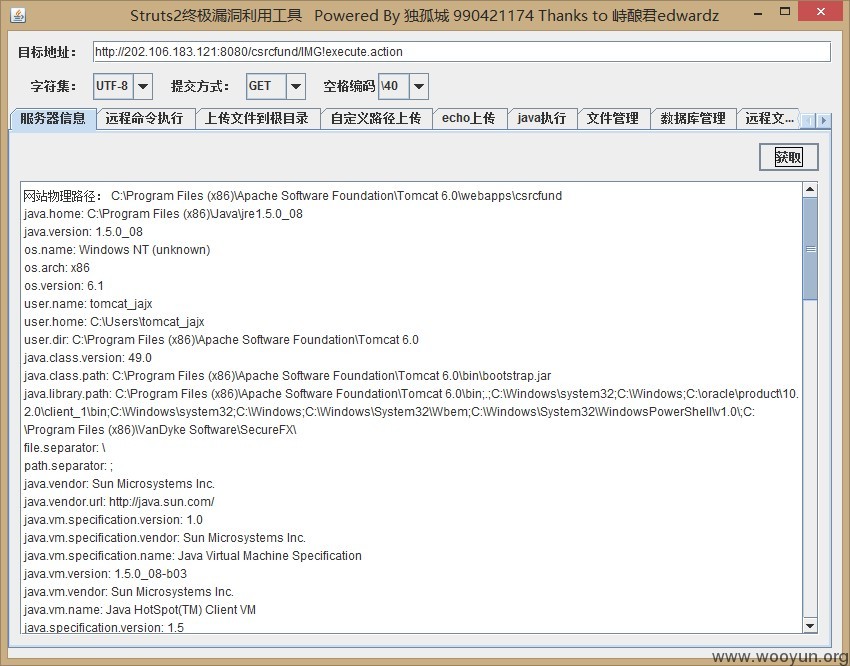
Task: Click the java.specification.version: 1.5 line
Action: point(104,628)
